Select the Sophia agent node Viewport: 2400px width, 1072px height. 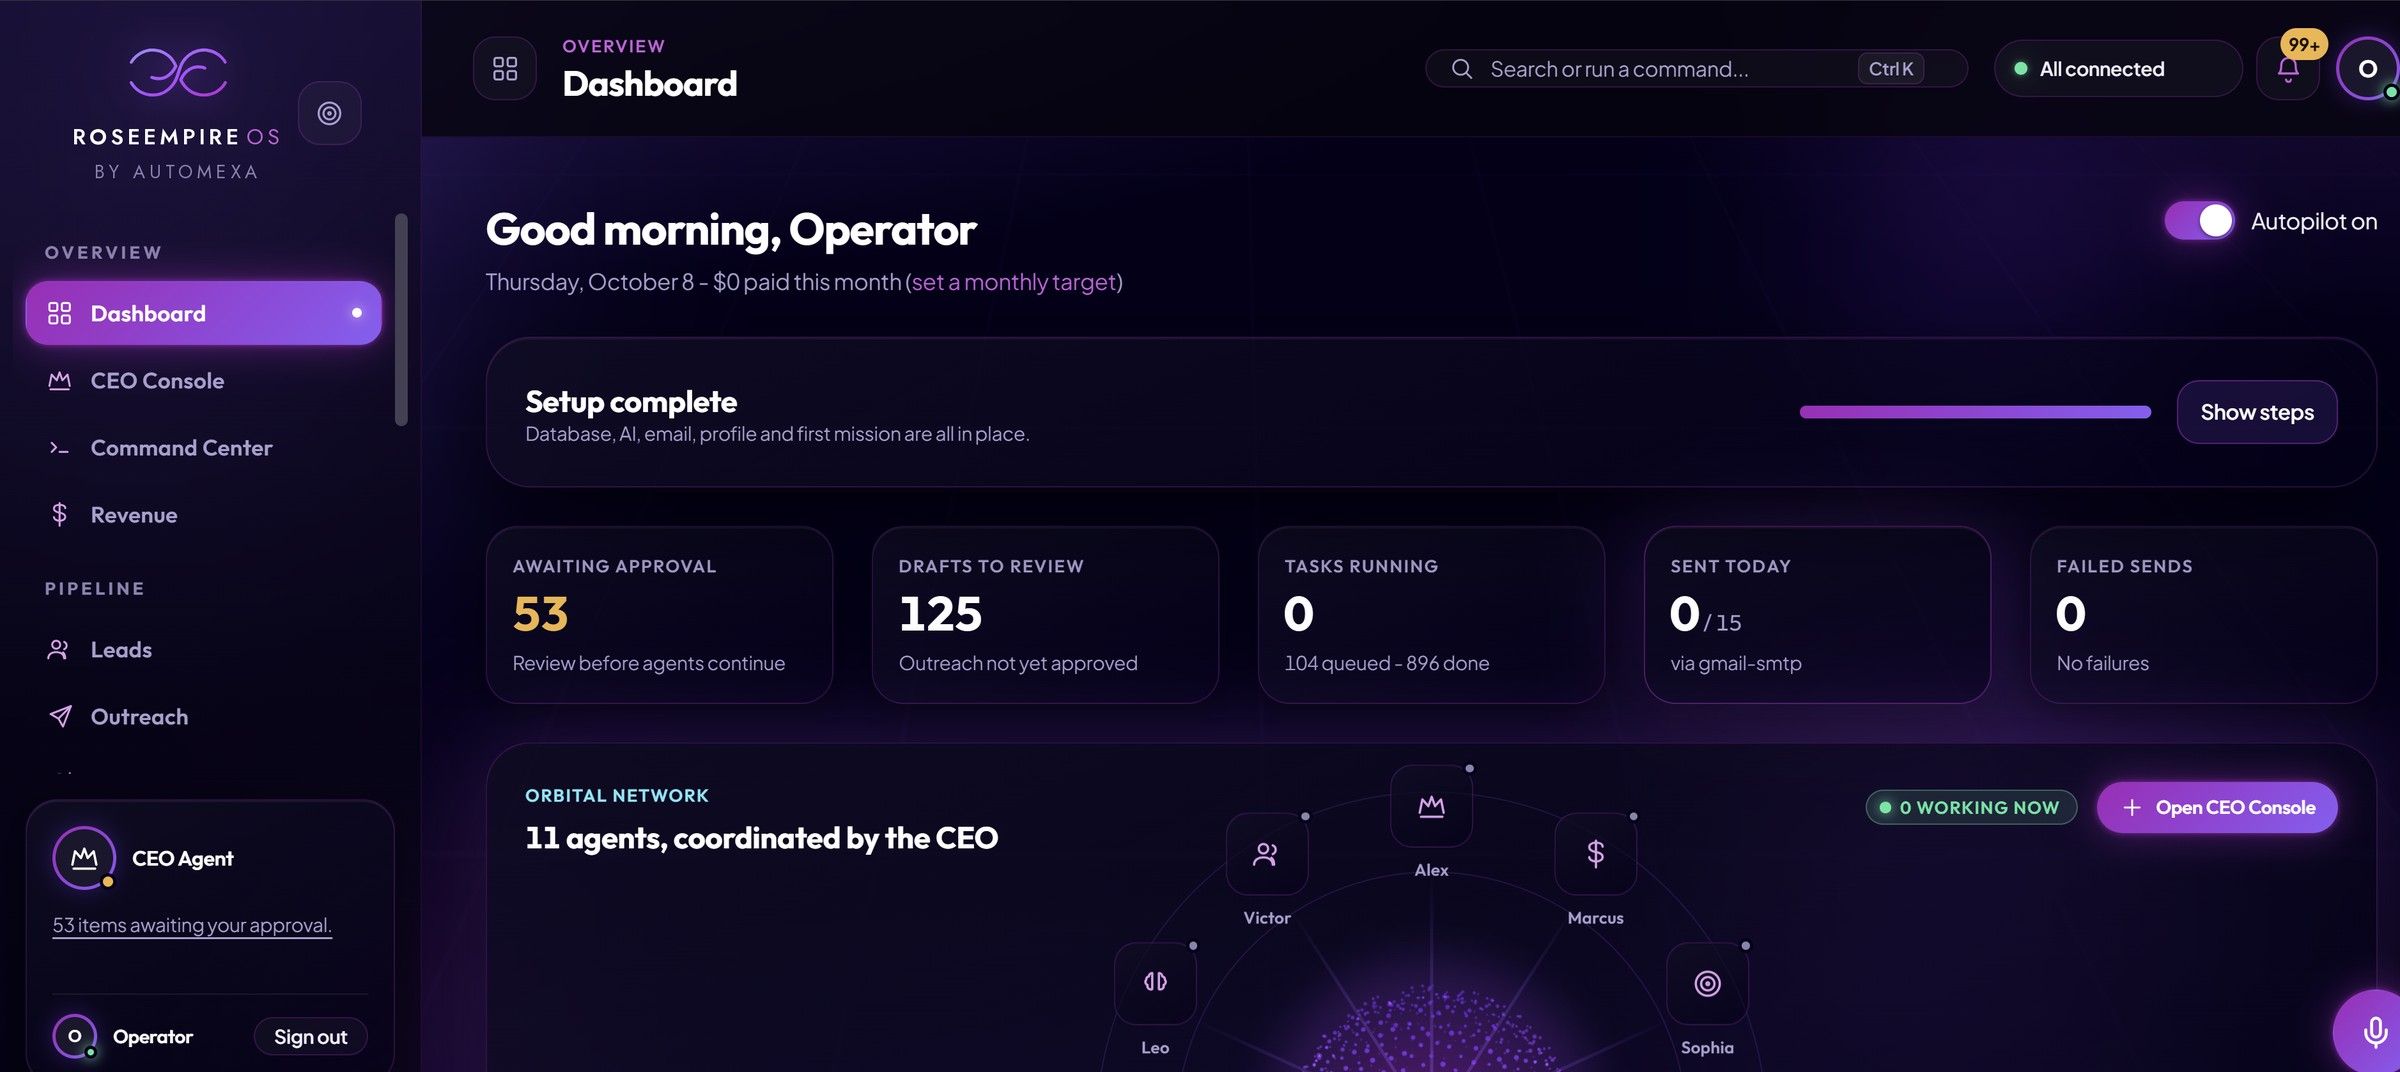coord(1707,983)
